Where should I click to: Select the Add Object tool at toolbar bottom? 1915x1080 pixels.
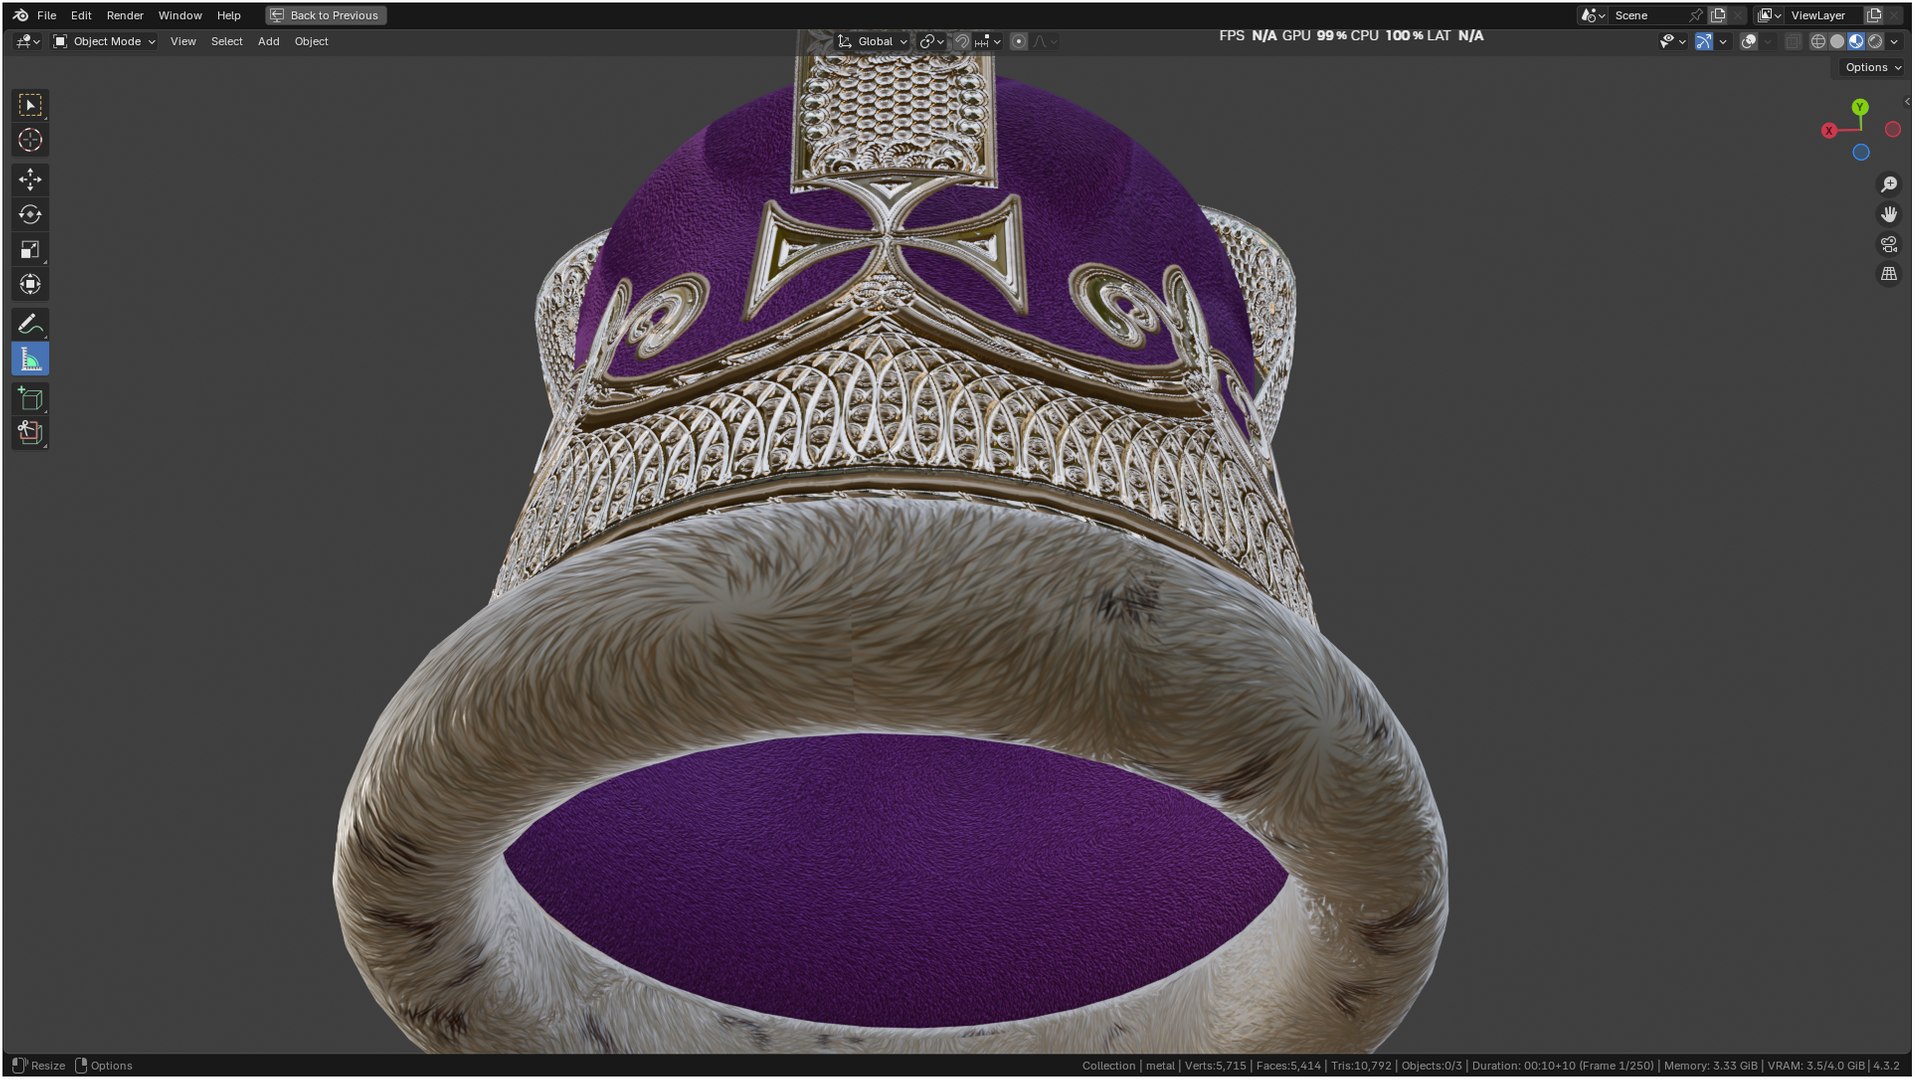pos(30,433)
